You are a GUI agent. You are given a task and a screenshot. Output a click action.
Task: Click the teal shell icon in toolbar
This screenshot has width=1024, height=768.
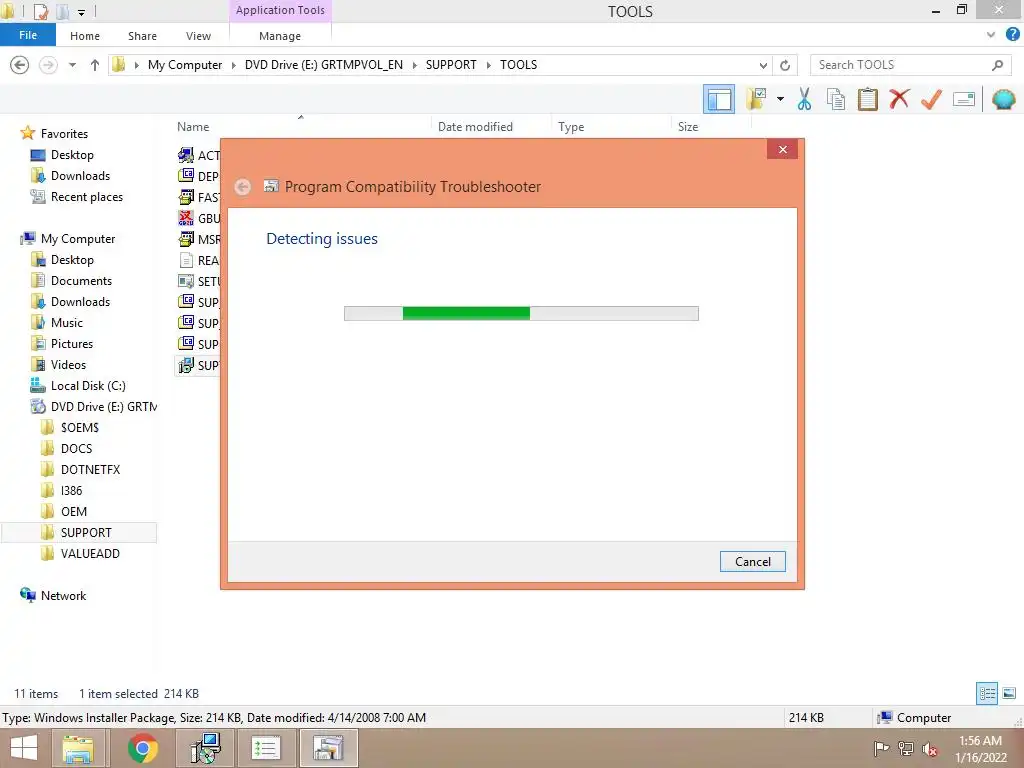tap(1003, 99)
